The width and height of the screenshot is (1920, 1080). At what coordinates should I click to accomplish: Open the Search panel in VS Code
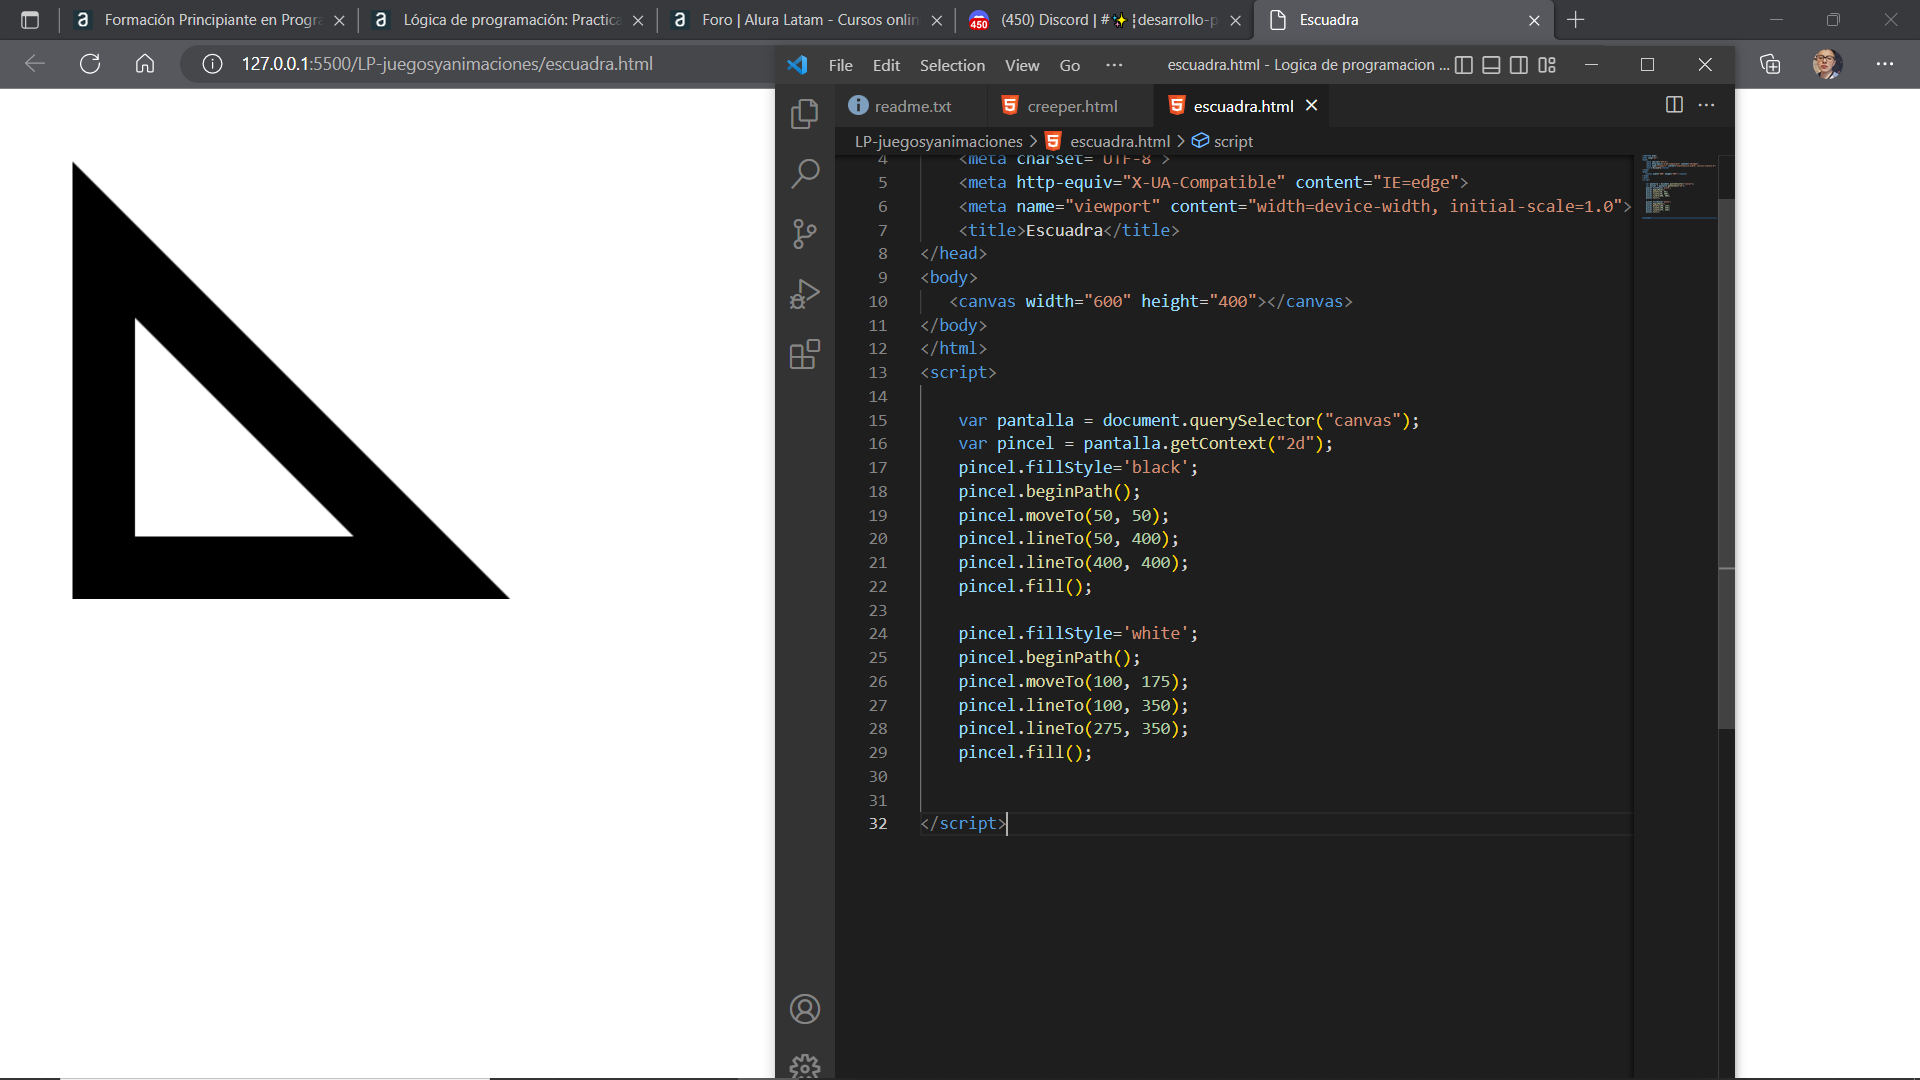pos(804,174)
